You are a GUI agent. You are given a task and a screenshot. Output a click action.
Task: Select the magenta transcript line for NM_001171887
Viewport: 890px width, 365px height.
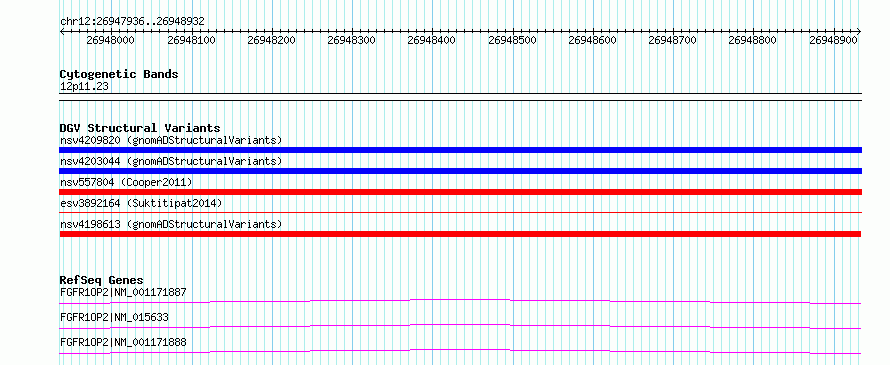(x=460, y=301)
